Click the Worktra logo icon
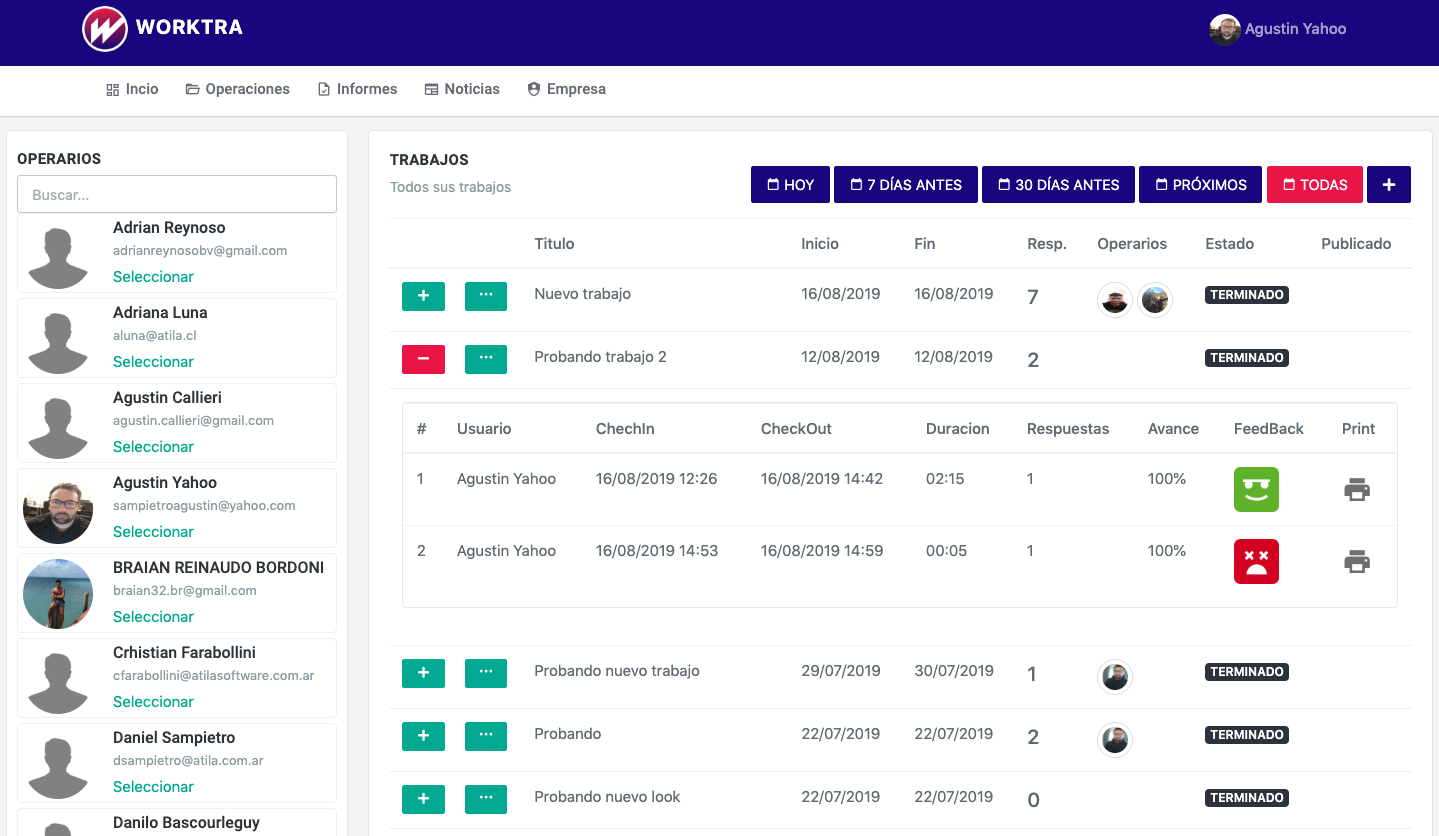 coord(105,29)
